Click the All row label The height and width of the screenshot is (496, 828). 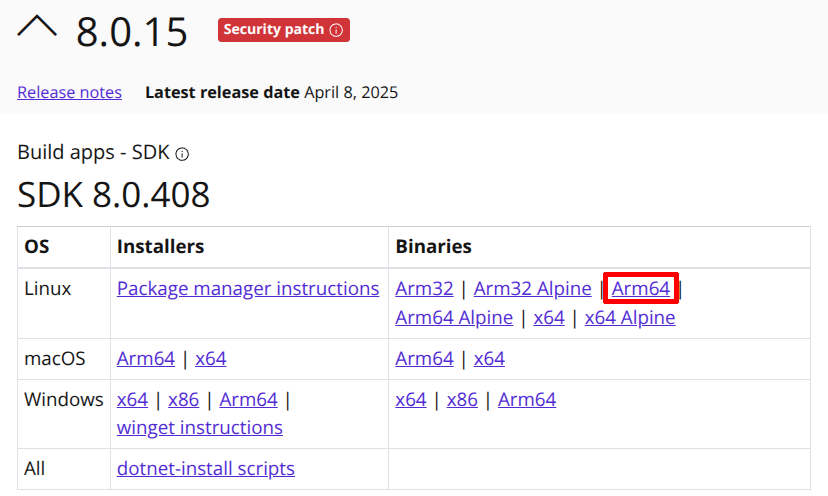34,469
